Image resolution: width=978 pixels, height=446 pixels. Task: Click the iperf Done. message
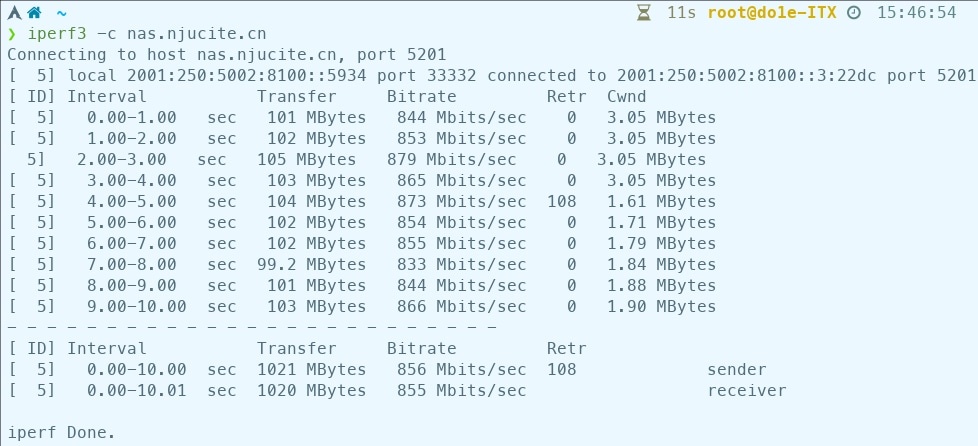61,432
